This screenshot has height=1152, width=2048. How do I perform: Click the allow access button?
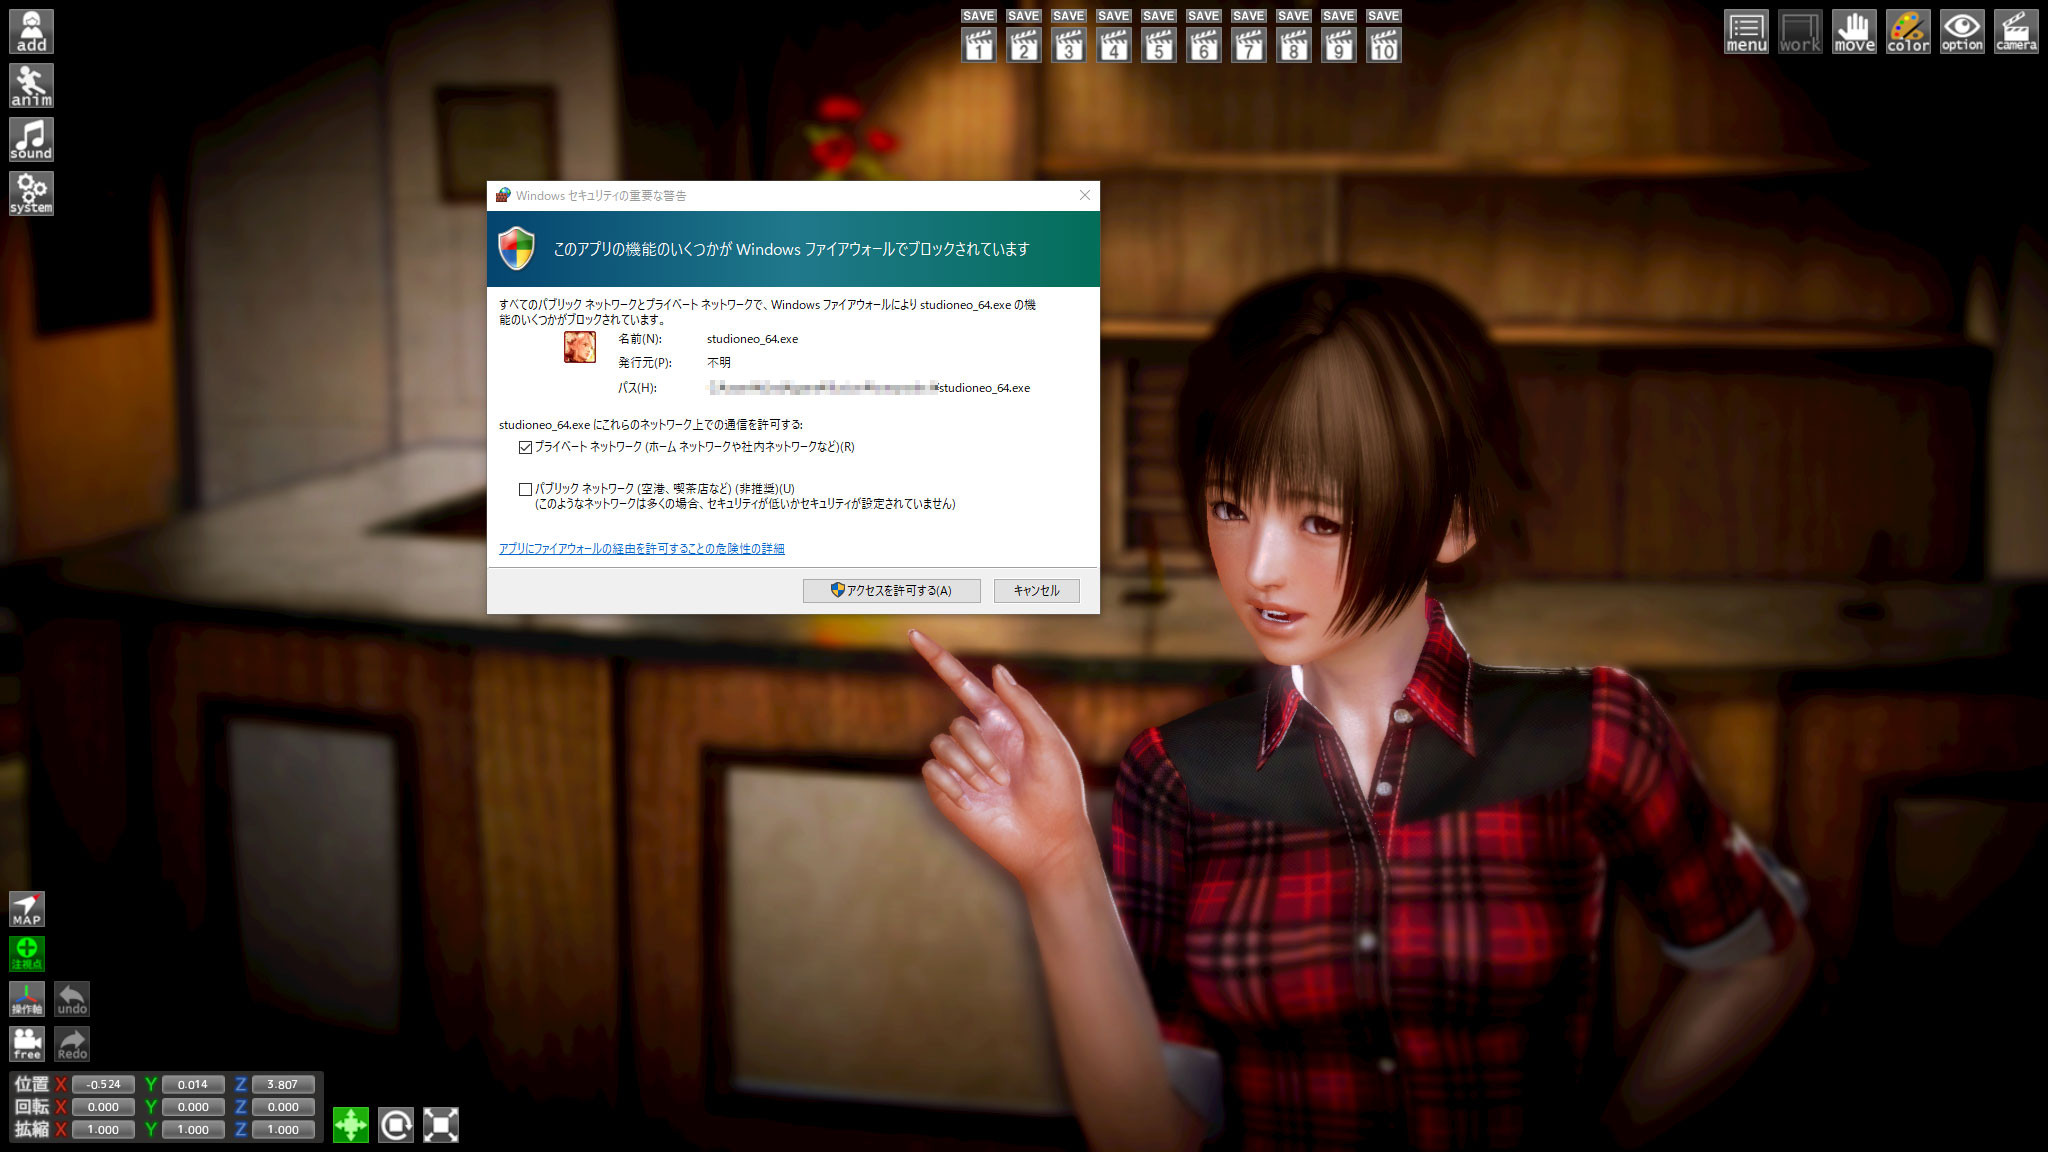point(891,591)
